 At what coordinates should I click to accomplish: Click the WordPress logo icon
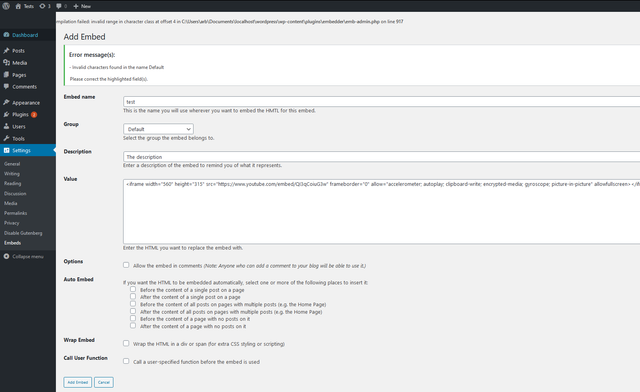[6, 6]
